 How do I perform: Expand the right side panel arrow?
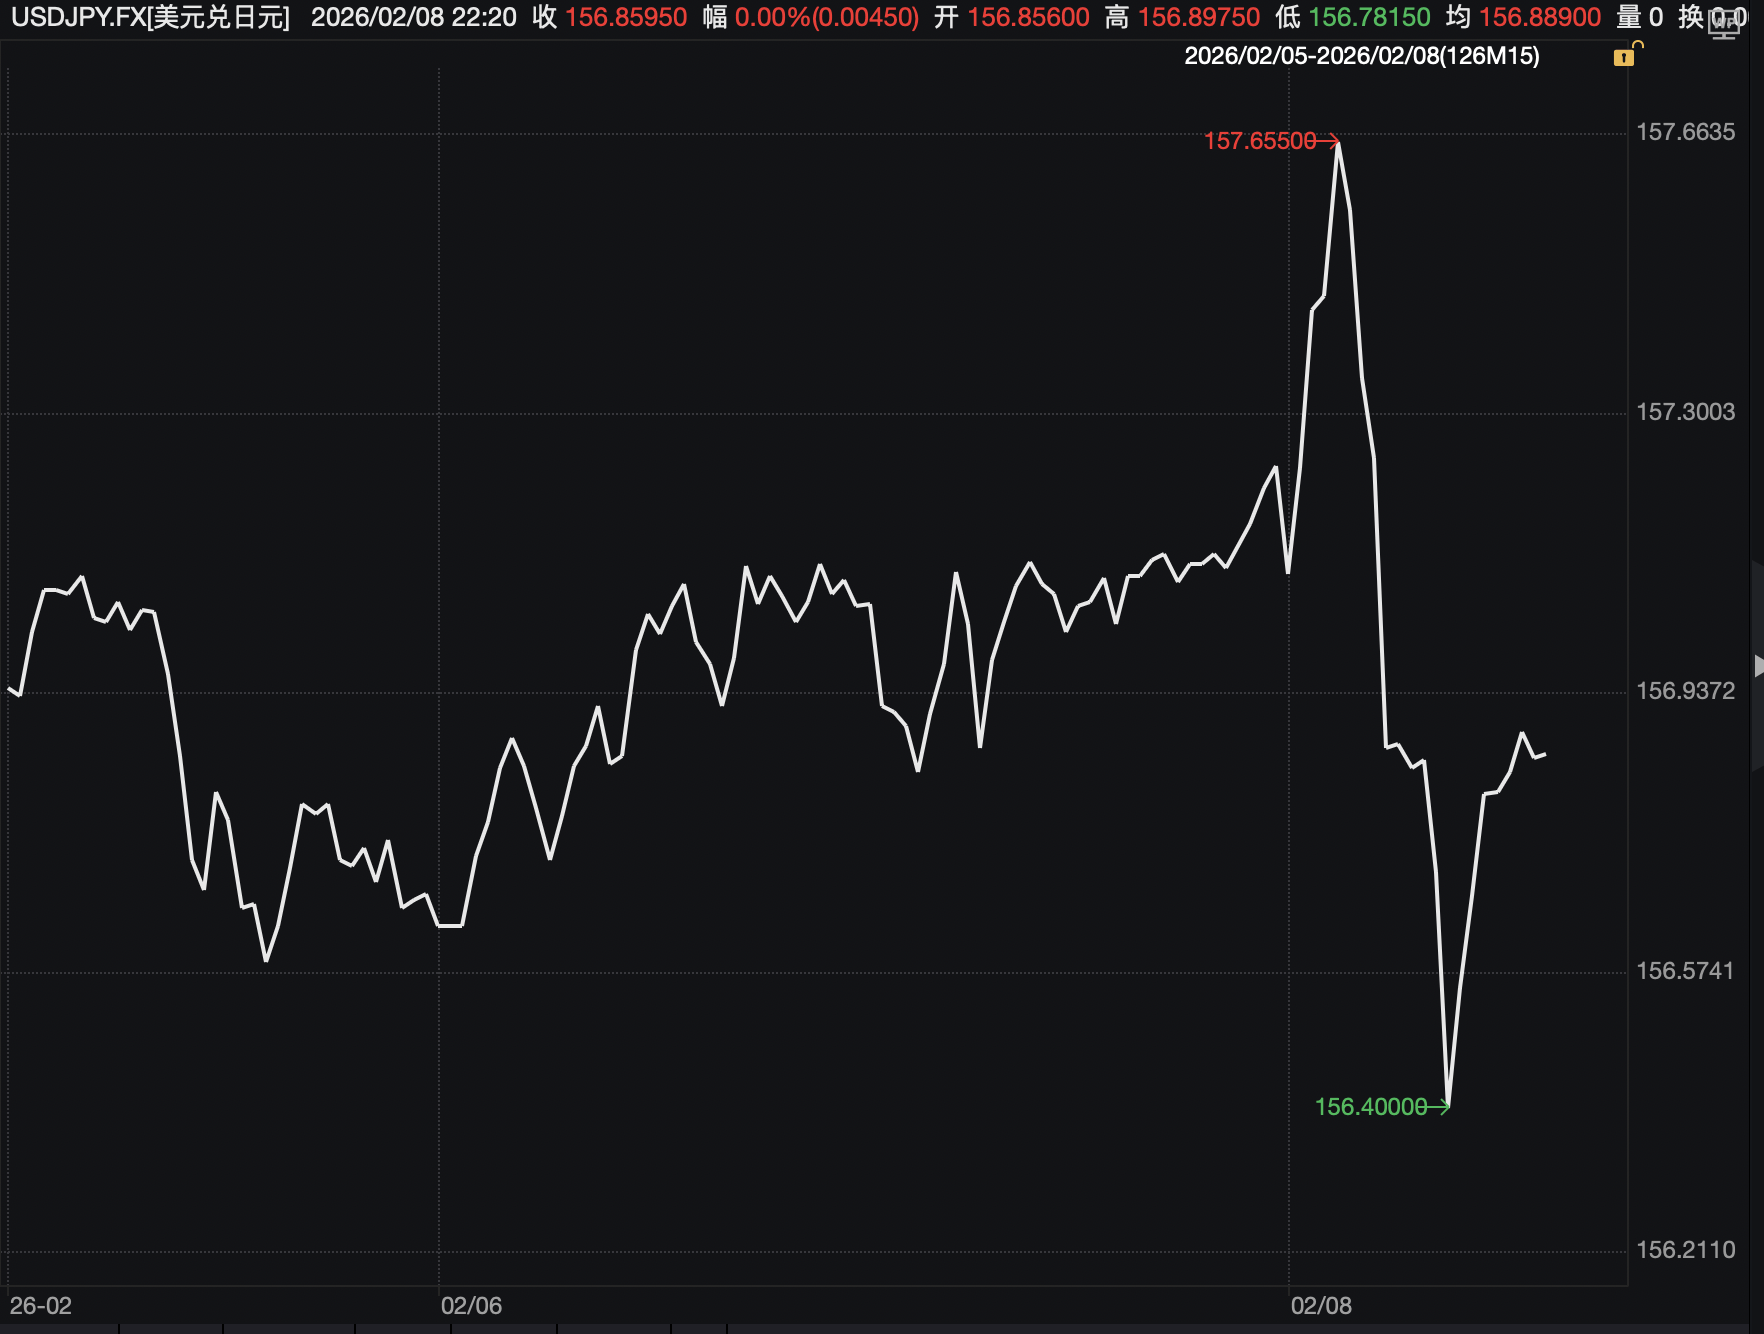tap(1757, 665)
